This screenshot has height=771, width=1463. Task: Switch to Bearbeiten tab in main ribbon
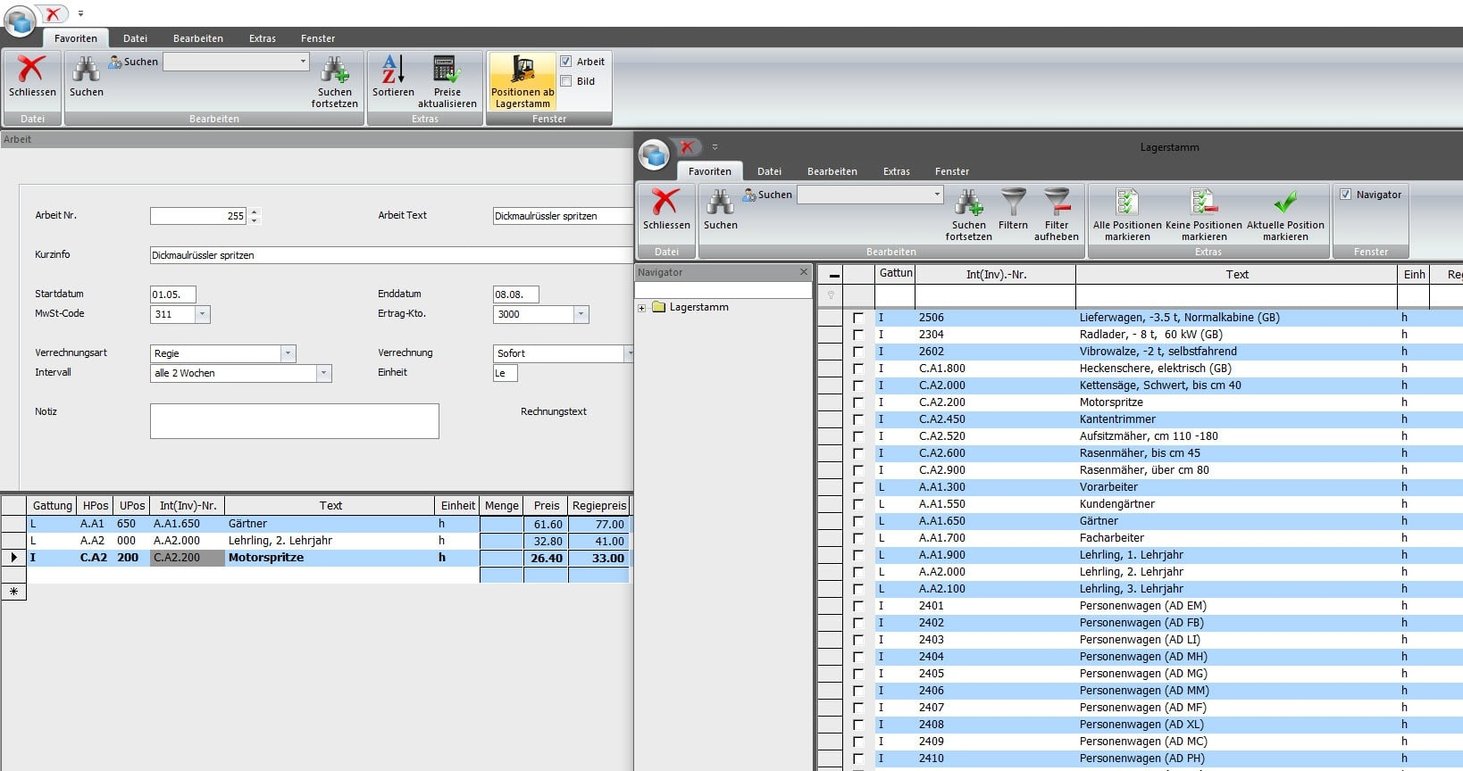pyautogui.click(x=198, y=38)
